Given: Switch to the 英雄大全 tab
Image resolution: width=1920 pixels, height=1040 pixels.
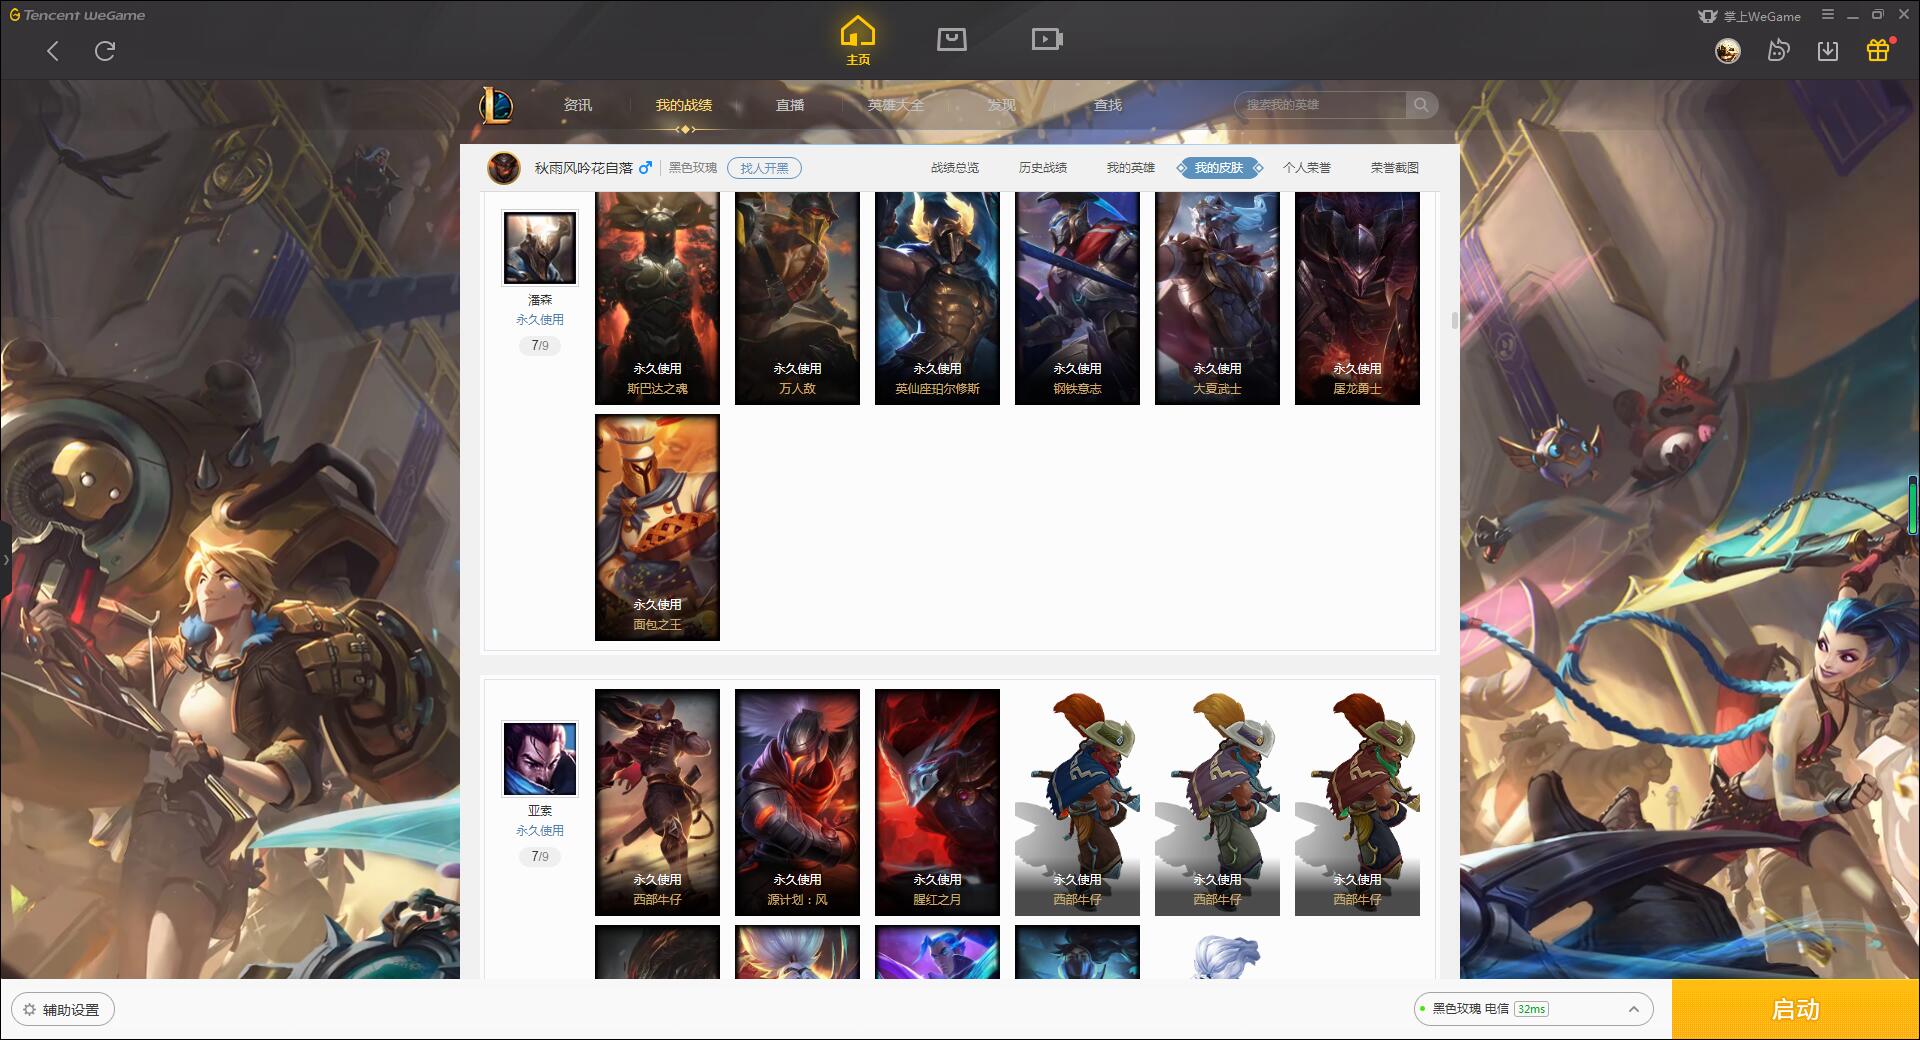Looking at the screenshot, I should pyautogui.click(x=896, y=105).
